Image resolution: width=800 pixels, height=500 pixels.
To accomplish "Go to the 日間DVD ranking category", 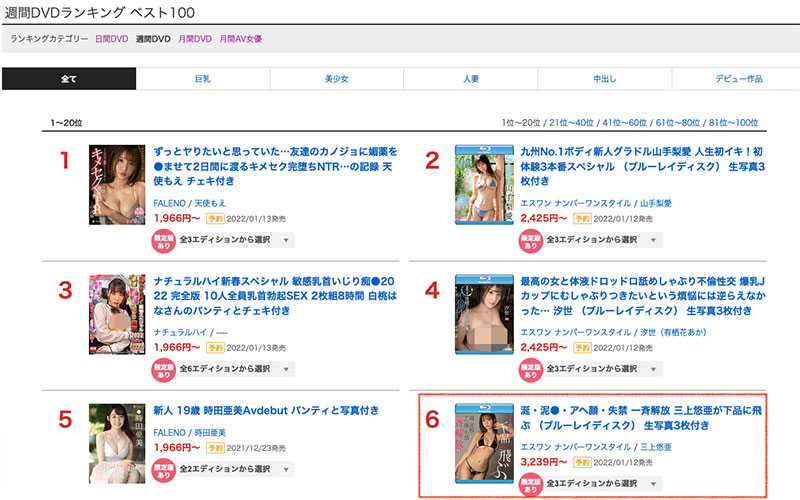I will (x=111, y=38).
